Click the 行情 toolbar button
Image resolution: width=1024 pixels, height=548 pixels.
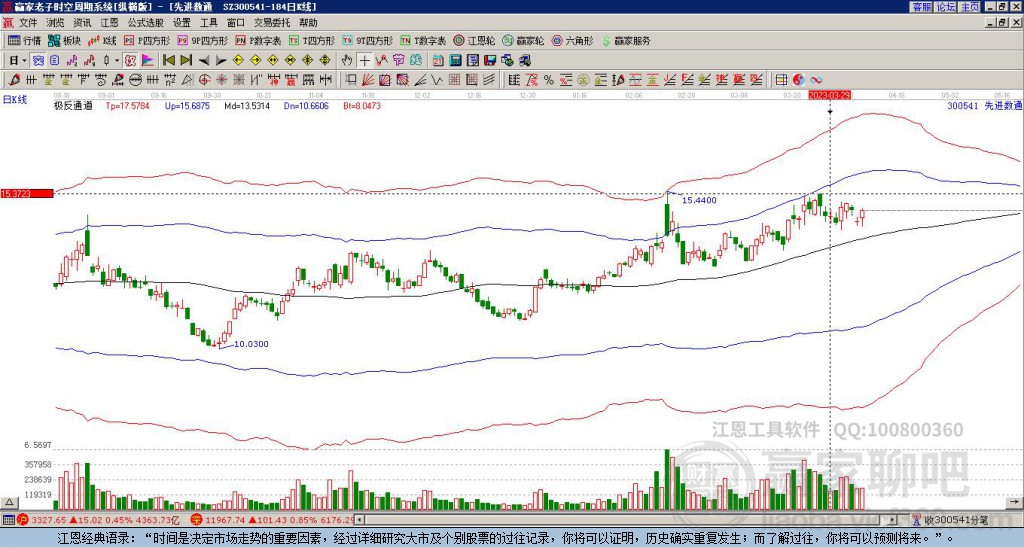pyautogui.click(x=24, y=40)
